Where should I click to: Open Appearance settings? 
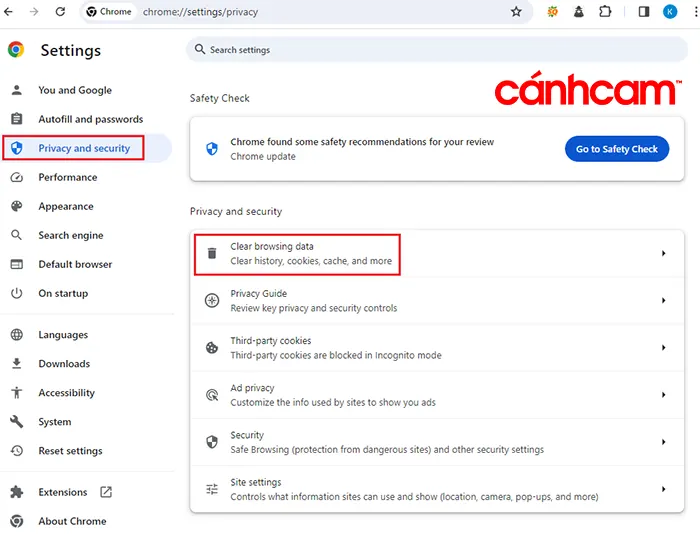pyautogui.click(x=66, y=206)
